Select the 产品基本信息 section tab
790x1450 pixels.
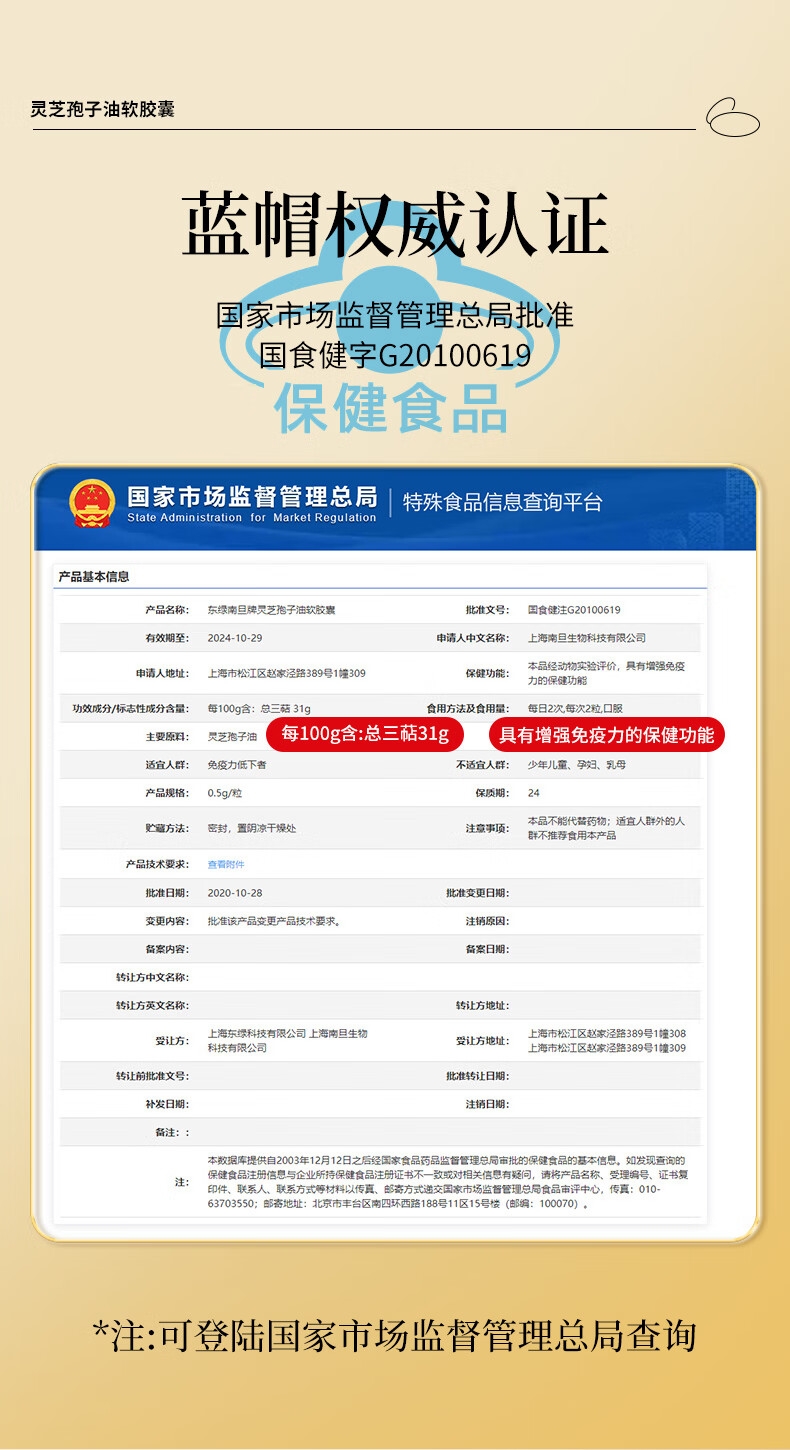point(94,576)
